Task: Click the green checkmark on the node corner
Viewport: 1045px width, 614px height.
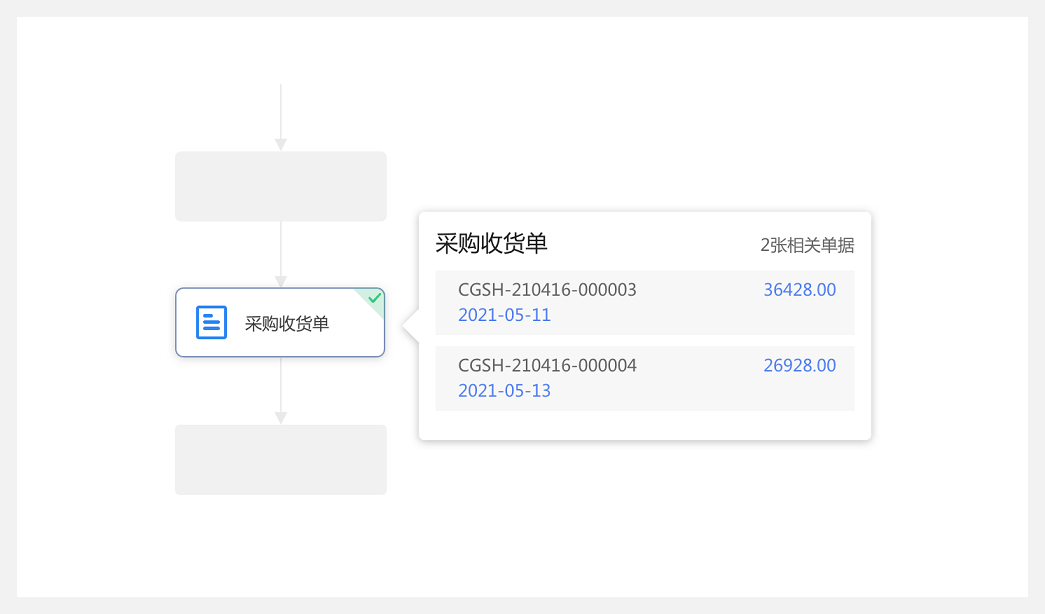Action: pyautogui.click(x=375, y=298)
